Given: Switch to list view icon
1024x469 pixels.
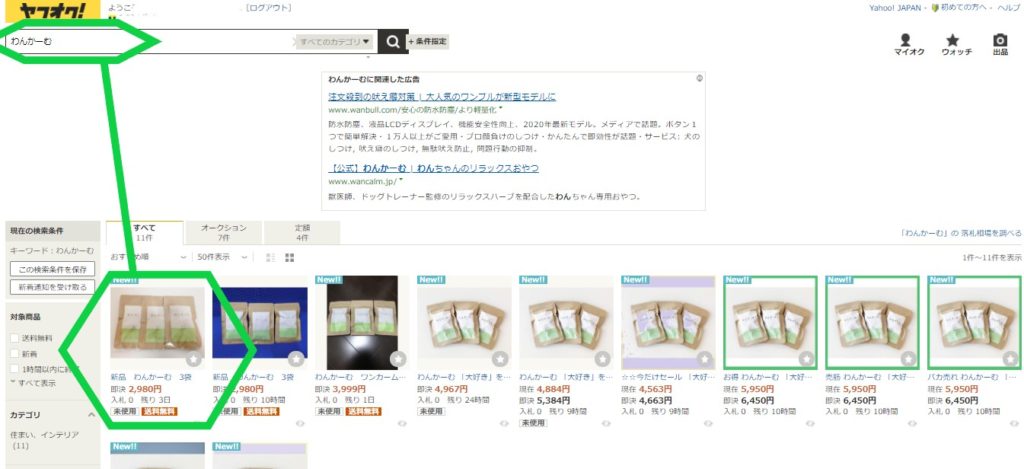Looking at the screenshot, I should click(271, 258).
